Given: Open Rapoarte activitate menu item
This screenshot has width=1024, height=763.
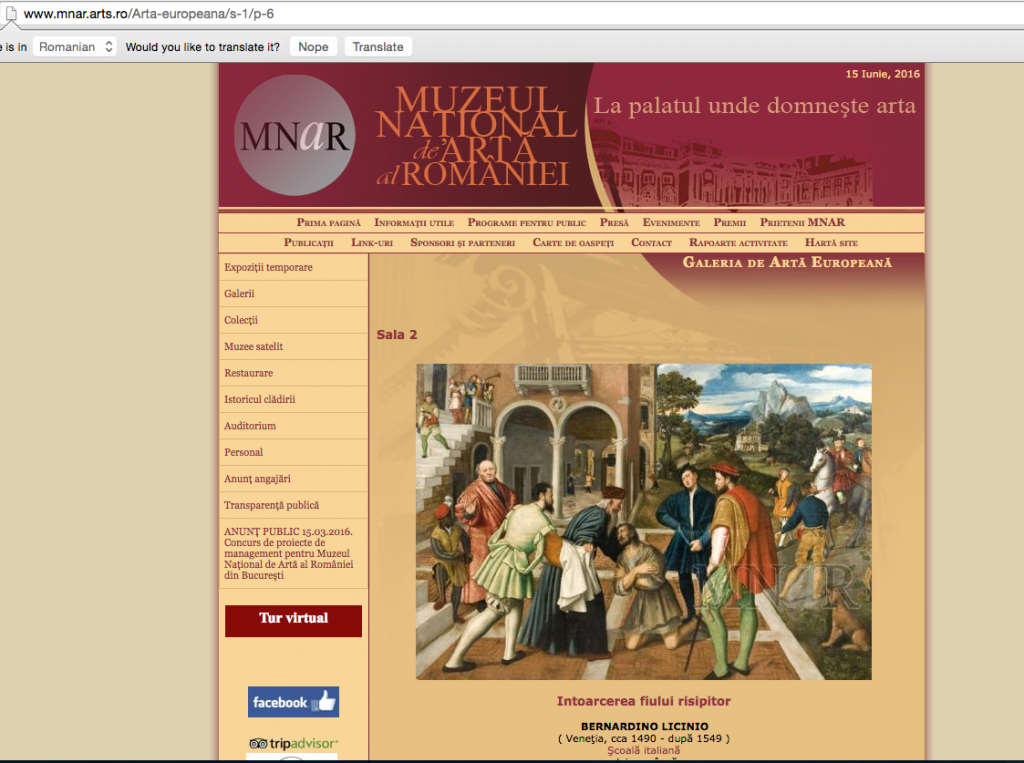Looking at the screenshot, I should click(x=739, y=242).
